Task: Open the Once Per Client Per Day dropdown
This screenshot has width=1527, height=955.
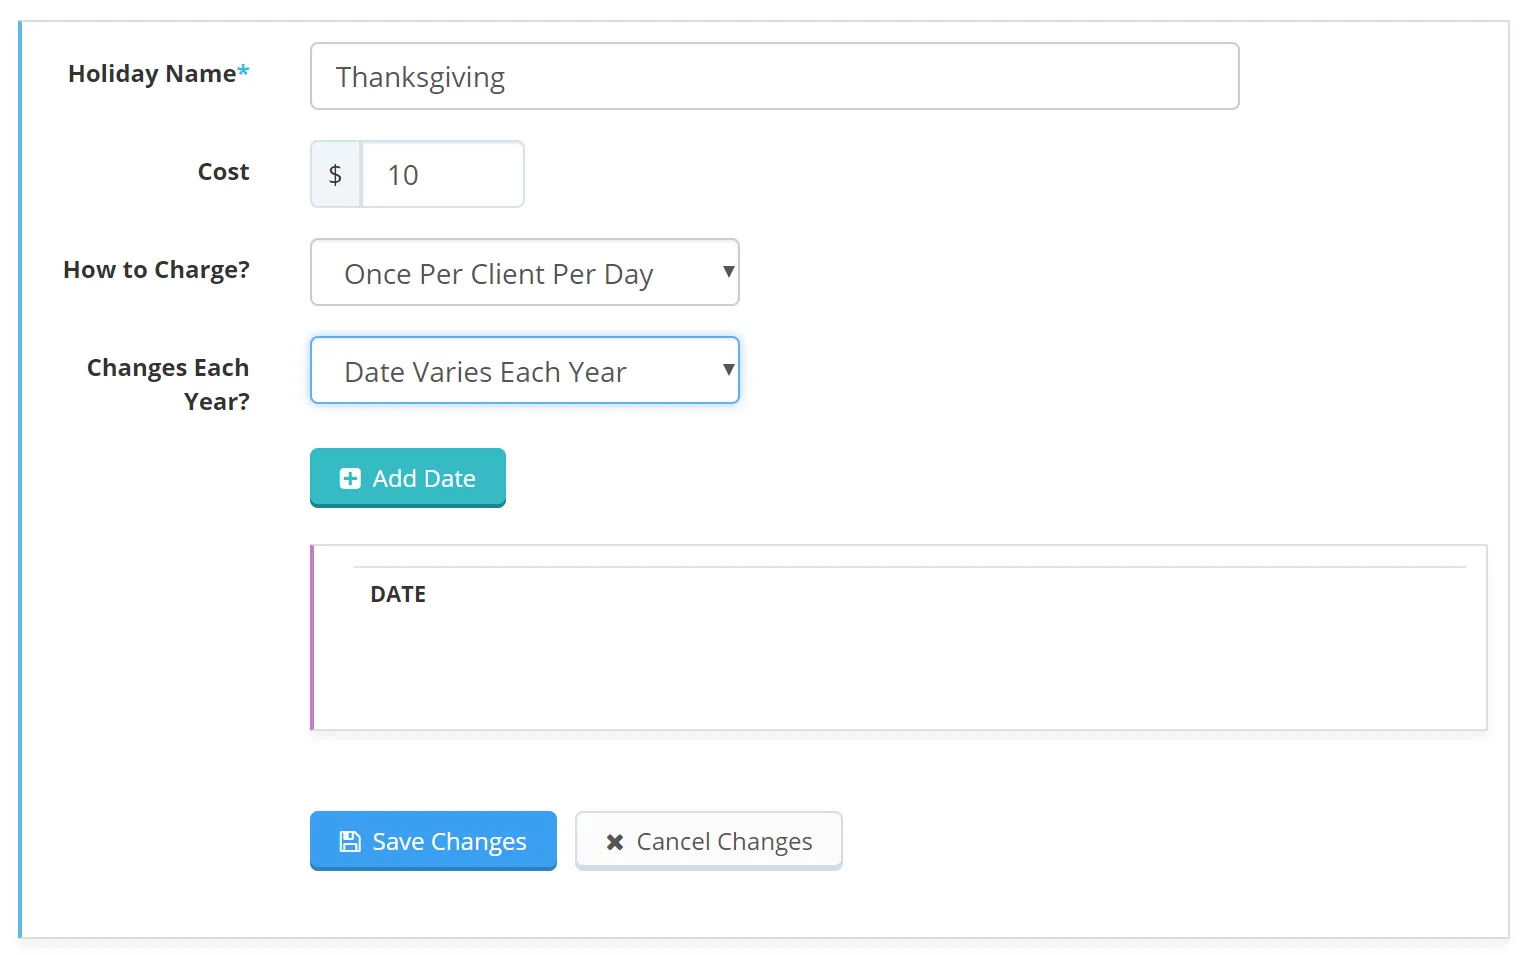Action: point(525,272)
